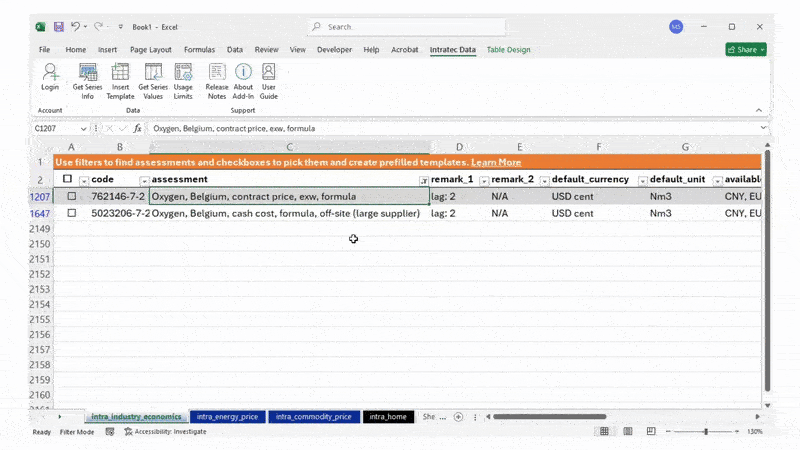The image size is (800, 450).
Task: Open the default_currency filter dropdown
Action: pos(642,181)
